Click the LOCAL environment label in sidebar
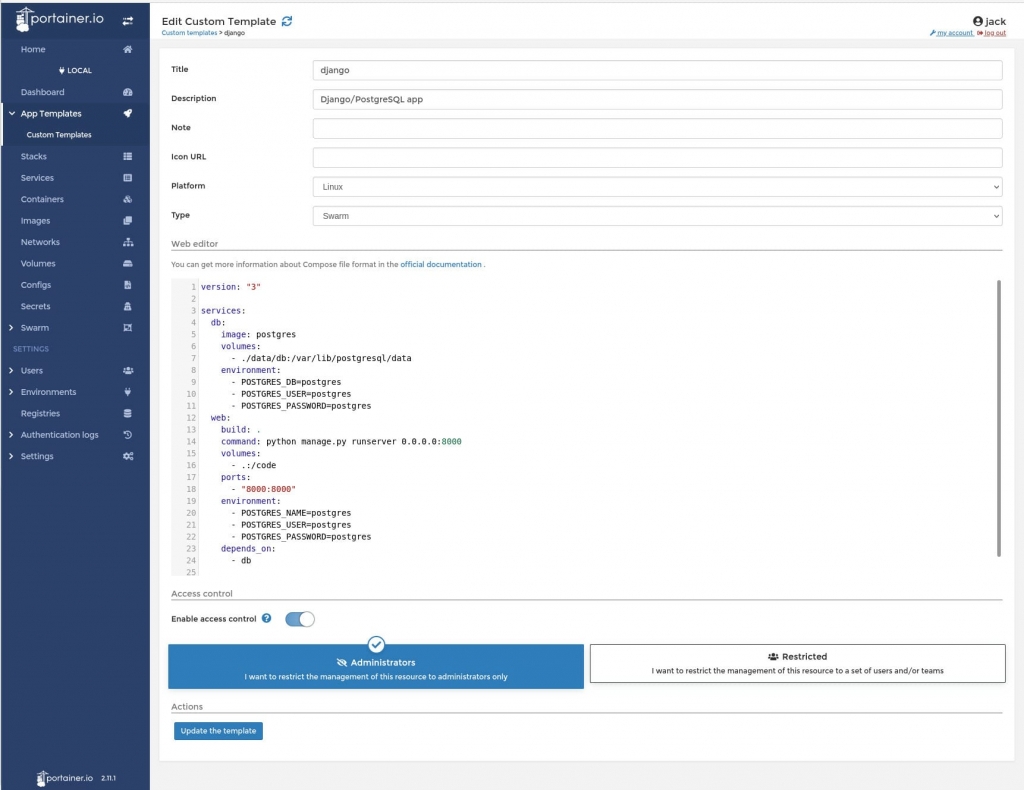The image size is (1024, 790). 75,71
